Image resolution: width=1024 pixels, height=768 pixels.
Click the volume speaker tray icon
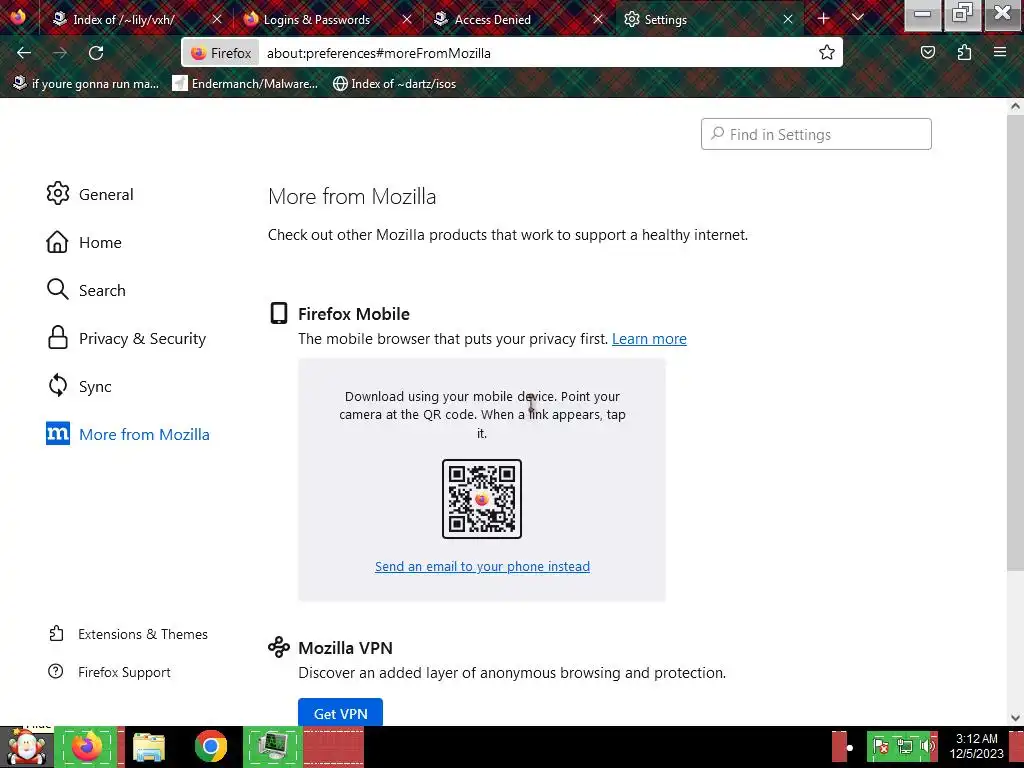[926, 746]
